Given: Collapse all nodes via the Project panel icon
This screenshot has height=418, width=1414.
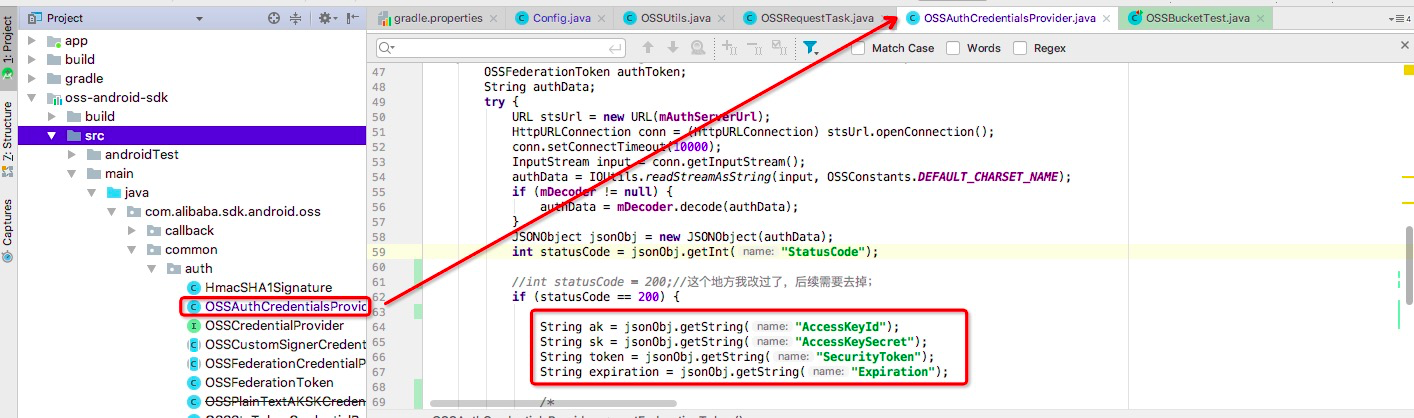Looking at the screenshot, I should tap(296, 18).
